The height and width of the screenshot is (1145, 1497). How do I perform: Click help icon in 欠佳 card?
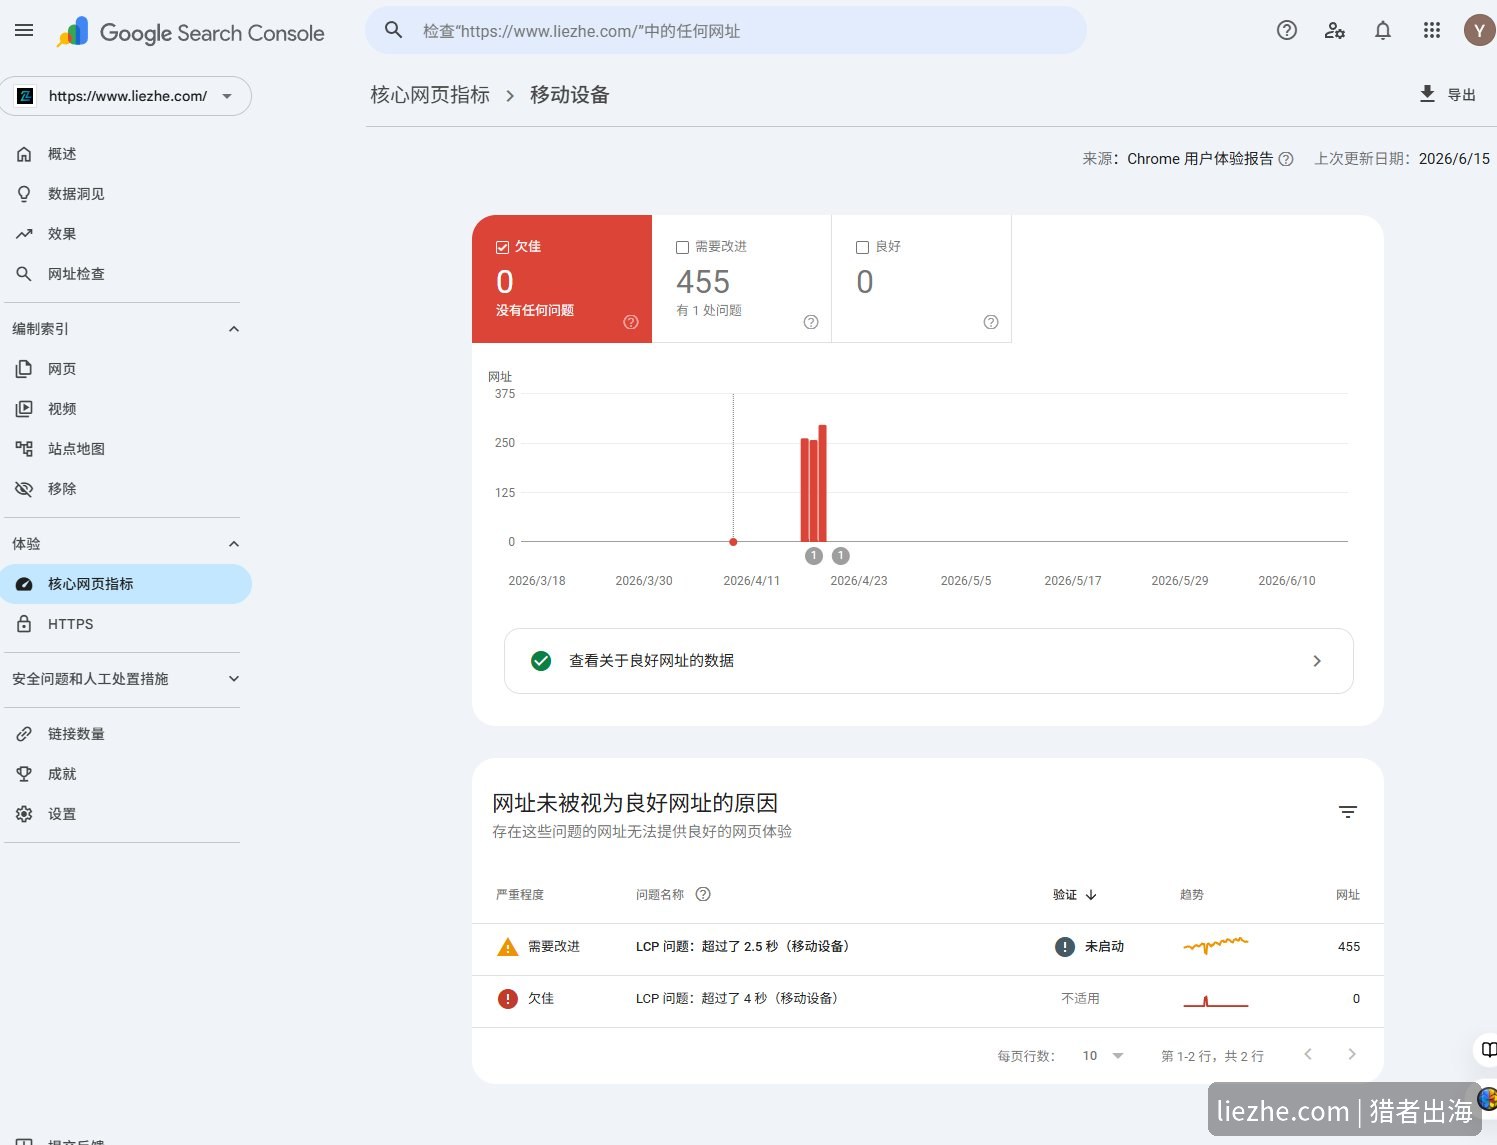[x=631, y=322]
